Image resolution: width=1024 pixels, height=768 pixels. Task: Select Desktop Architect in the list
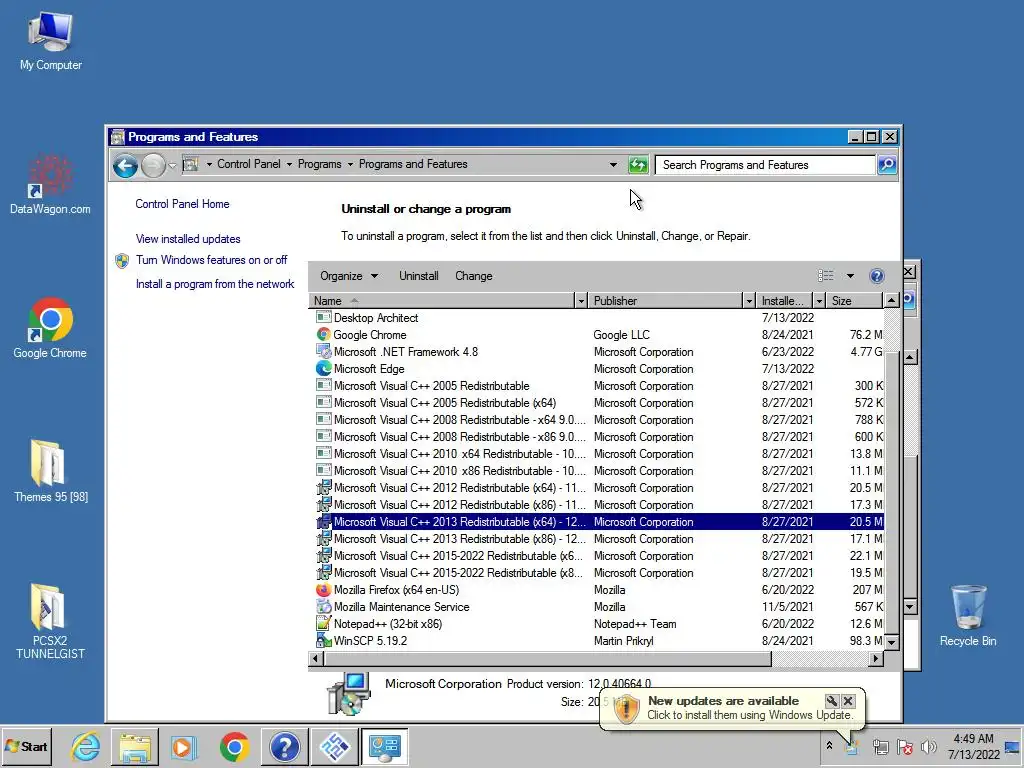596,317
